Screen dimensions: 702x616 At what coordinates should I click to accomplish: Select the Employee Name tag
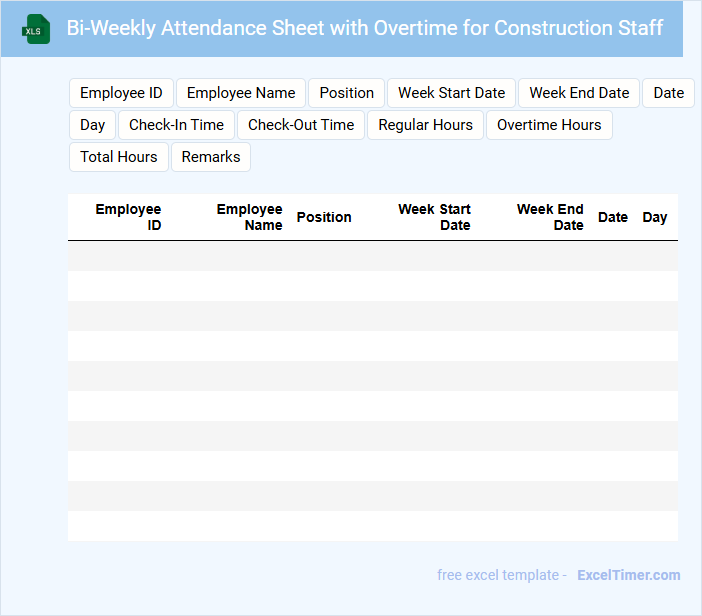pos(241,93)
